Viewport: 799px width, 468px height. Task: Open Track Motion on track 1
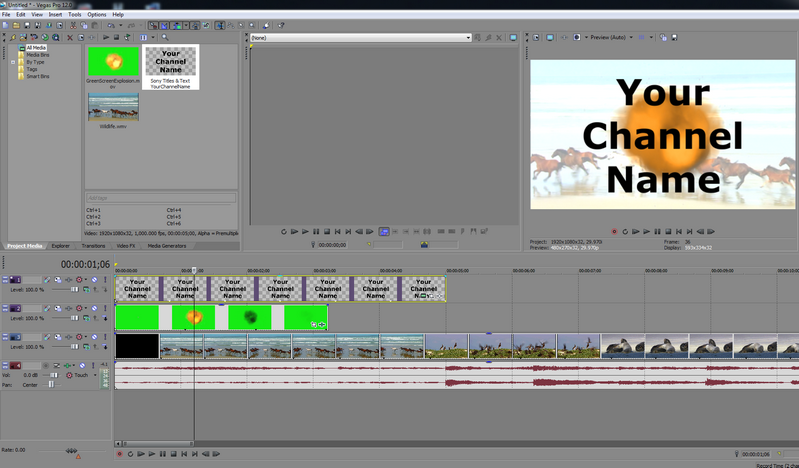(58, 279)
